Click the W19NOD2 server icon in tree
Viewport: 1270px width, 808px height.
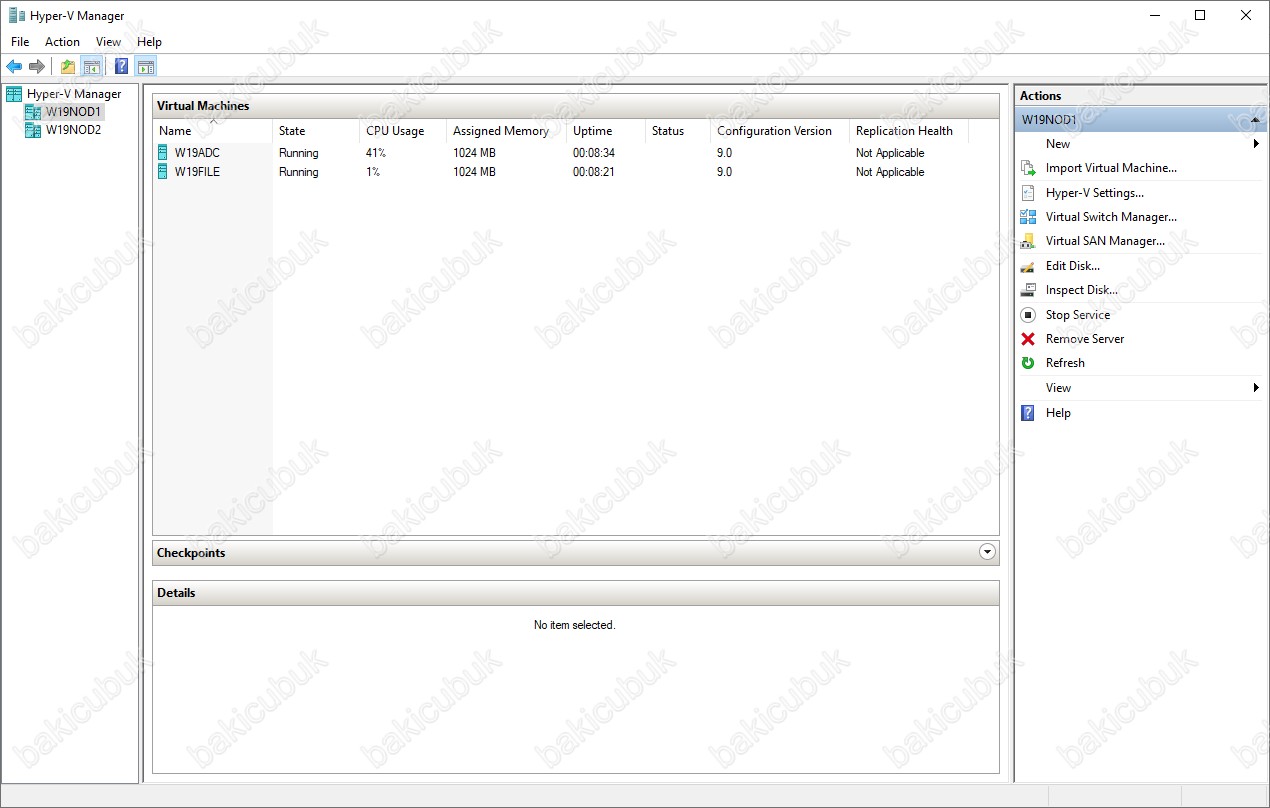point(33,130)
